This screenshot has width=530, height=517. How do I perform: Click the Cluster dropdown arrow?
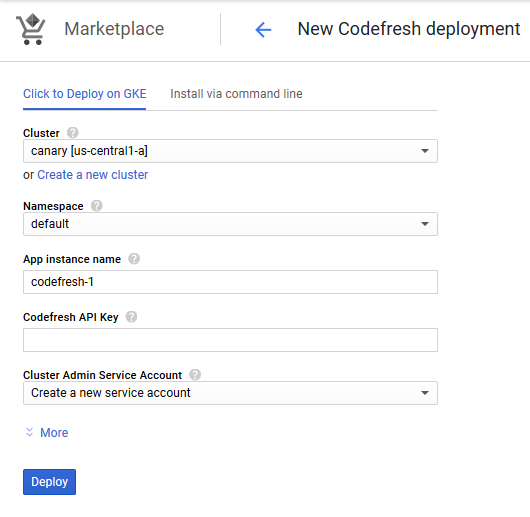point(425,151)
